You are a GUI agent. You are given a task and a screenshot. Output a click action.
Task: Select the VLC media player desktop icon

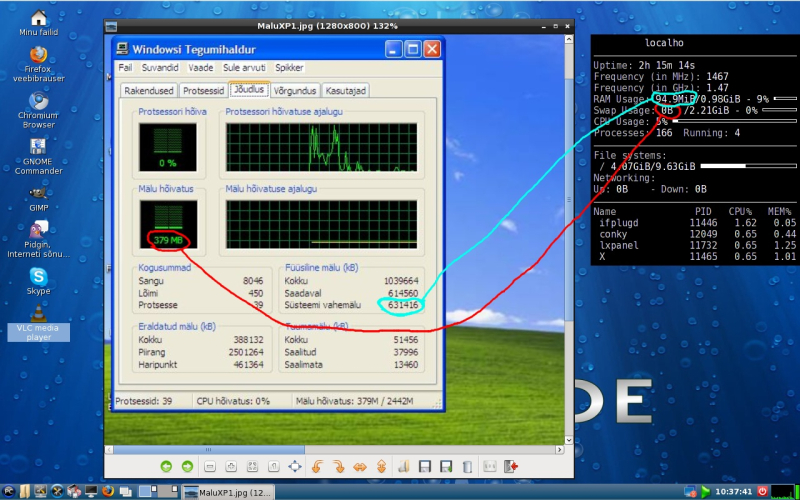39,323
